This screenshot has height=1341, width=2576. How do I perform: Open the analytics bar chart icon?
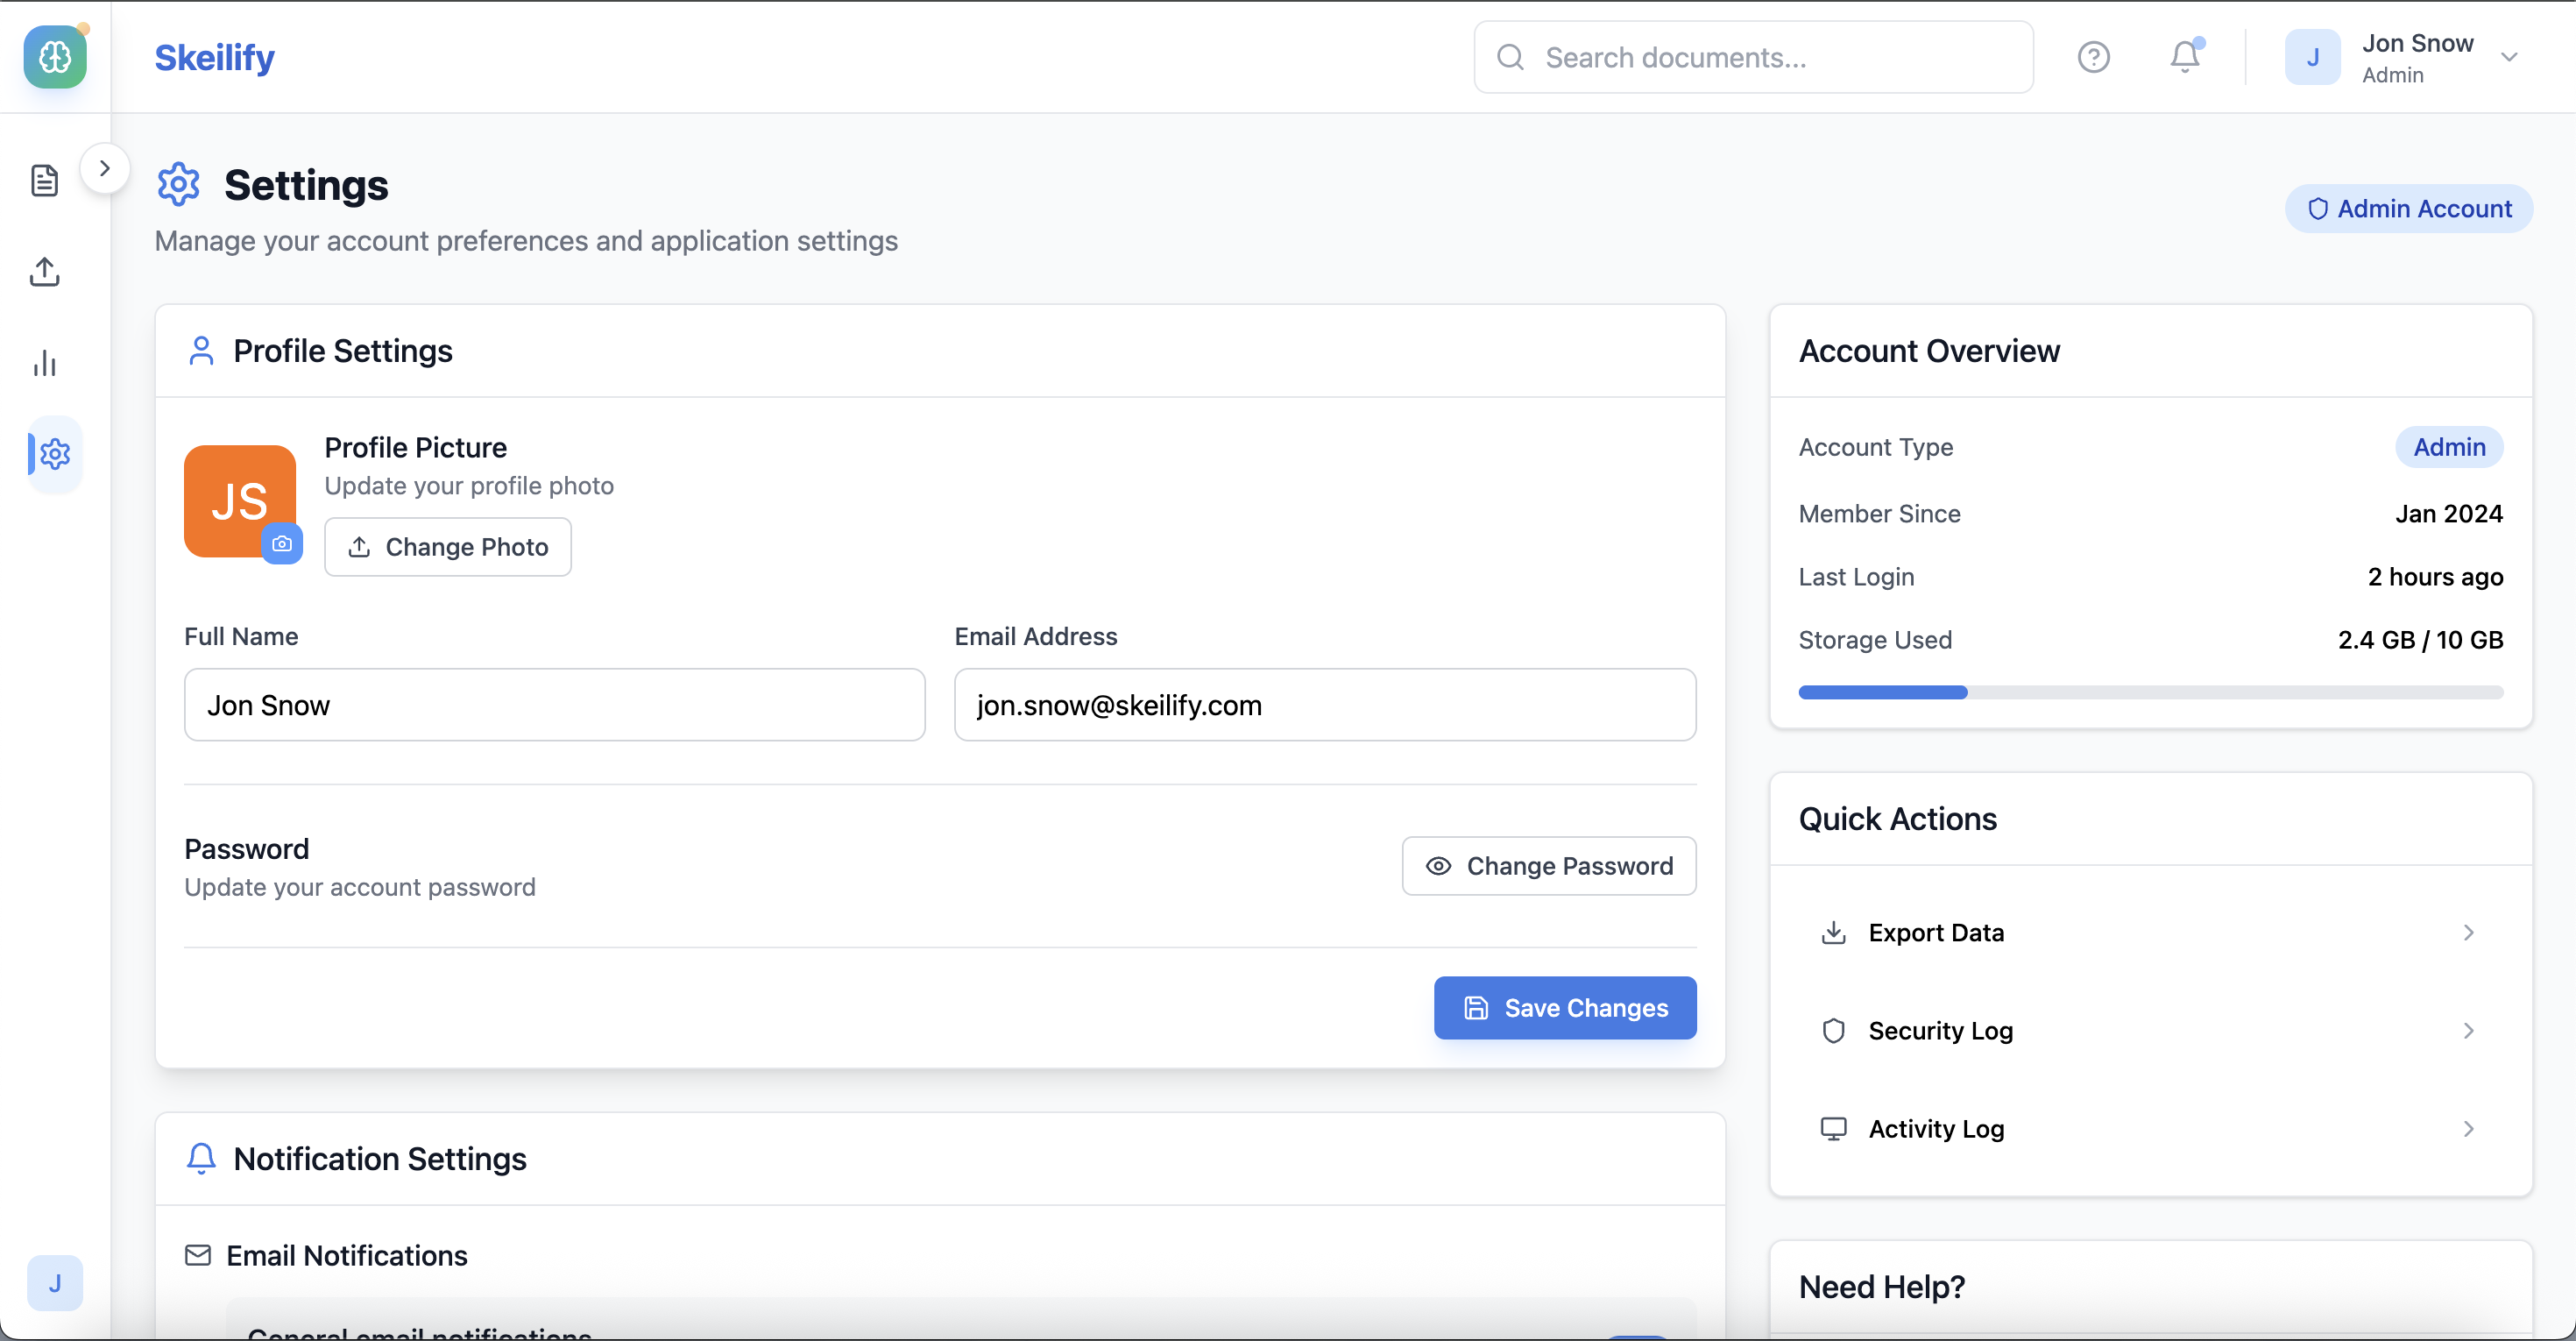tap(45, 363)
